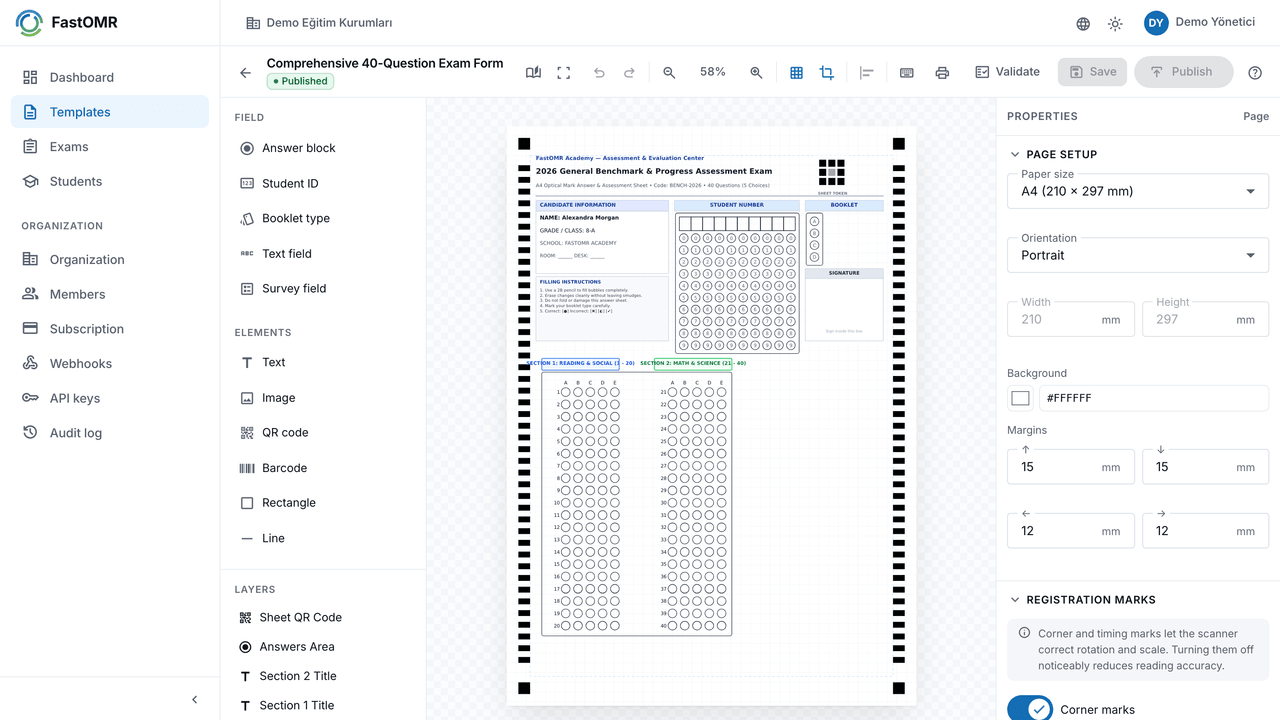Click the fit-to-screen icon

(x=564, y=72)
